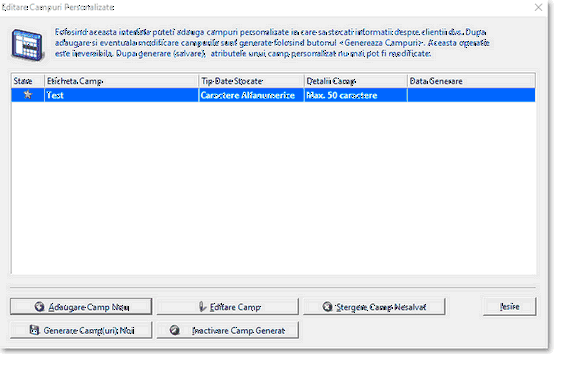Click the round icon on Inactivare Camp Generat
This screenshot has height=365, width=574.
point(175,330)
